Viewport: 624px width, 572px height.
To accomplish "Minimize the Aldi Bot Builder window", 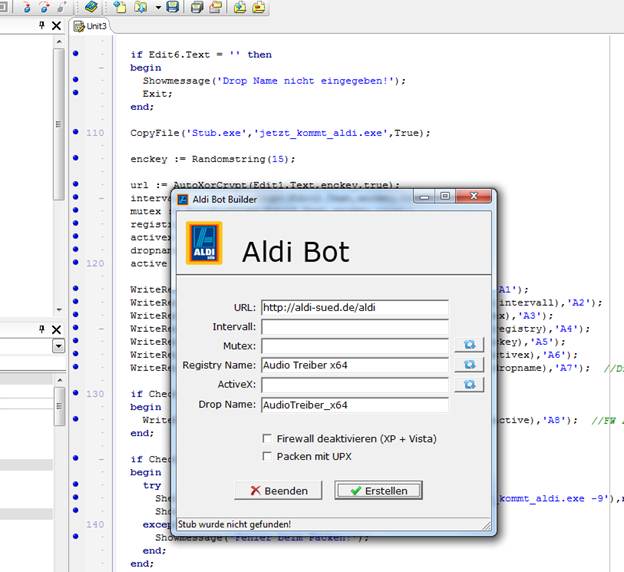I will click(x=424, y=196).
